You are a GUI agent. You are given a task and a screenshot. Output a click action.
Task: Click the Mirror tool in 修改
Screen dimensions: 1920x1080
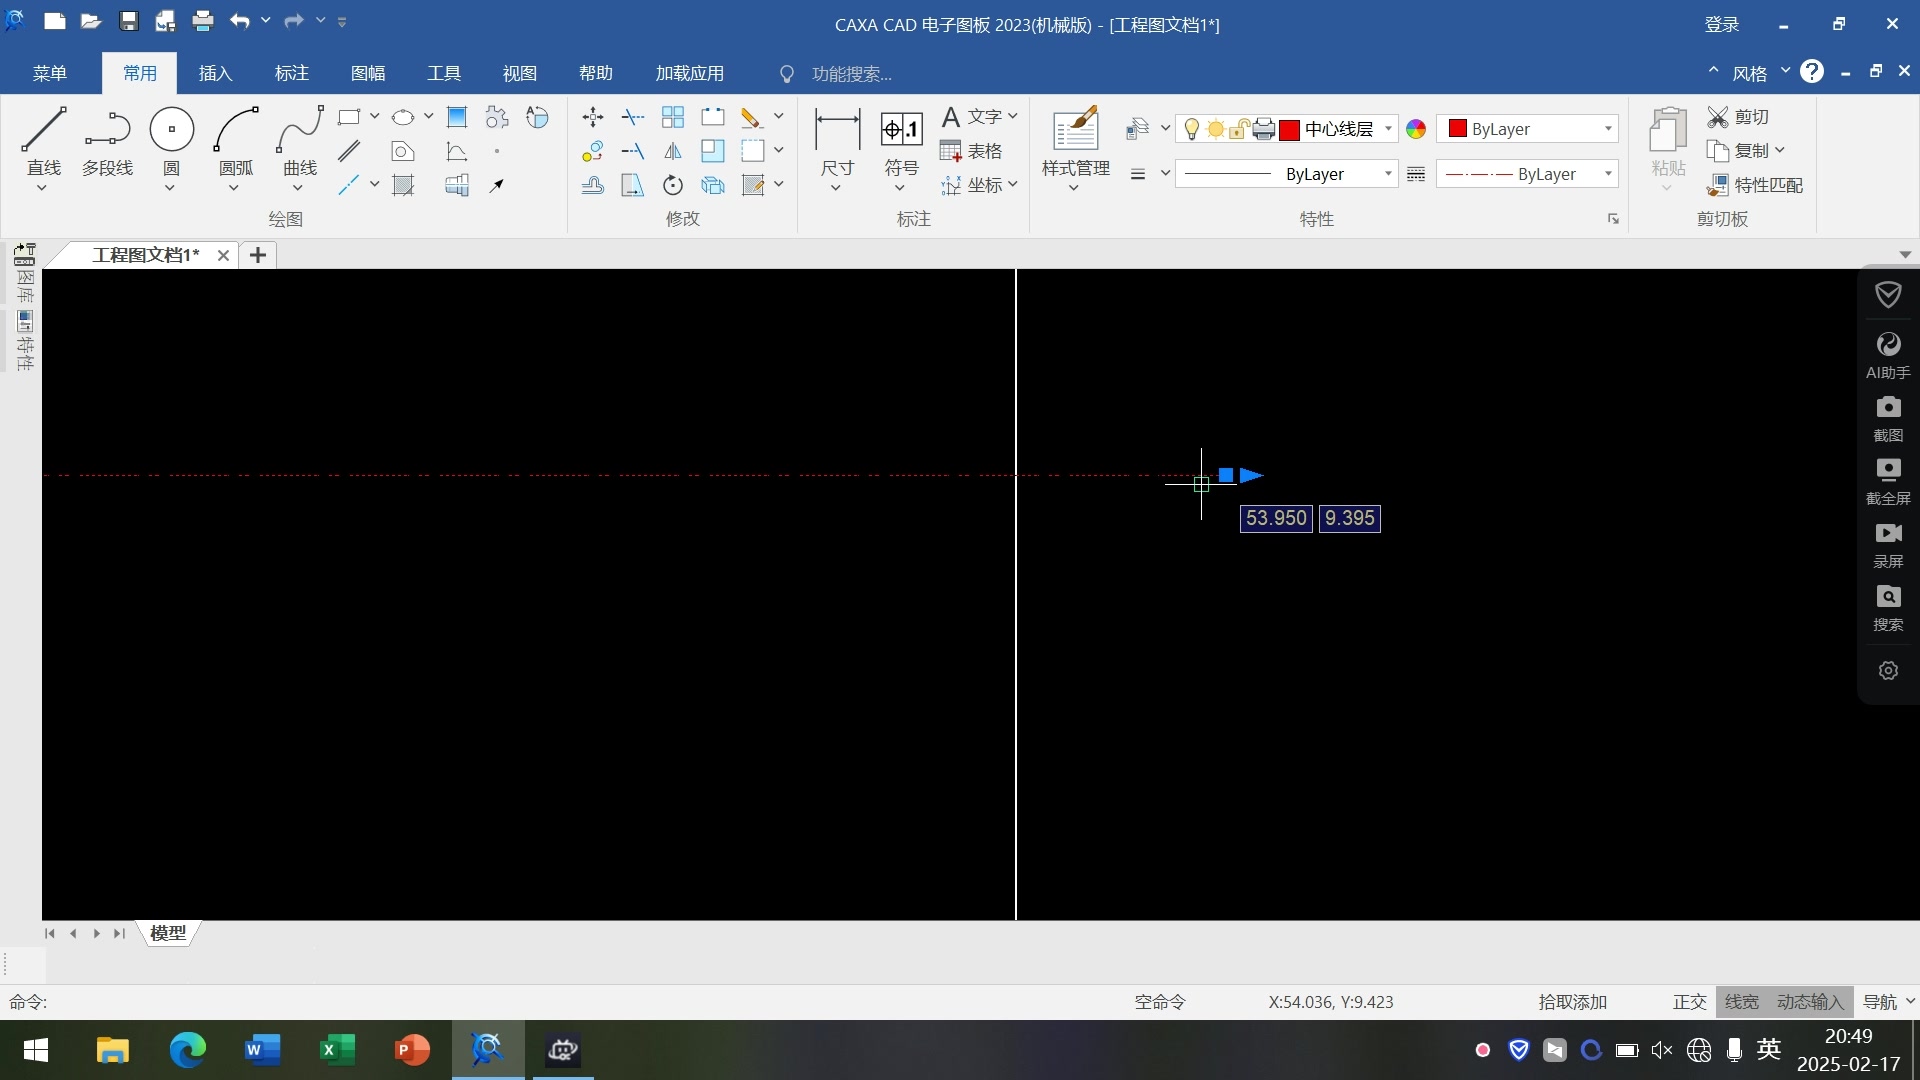673,151
